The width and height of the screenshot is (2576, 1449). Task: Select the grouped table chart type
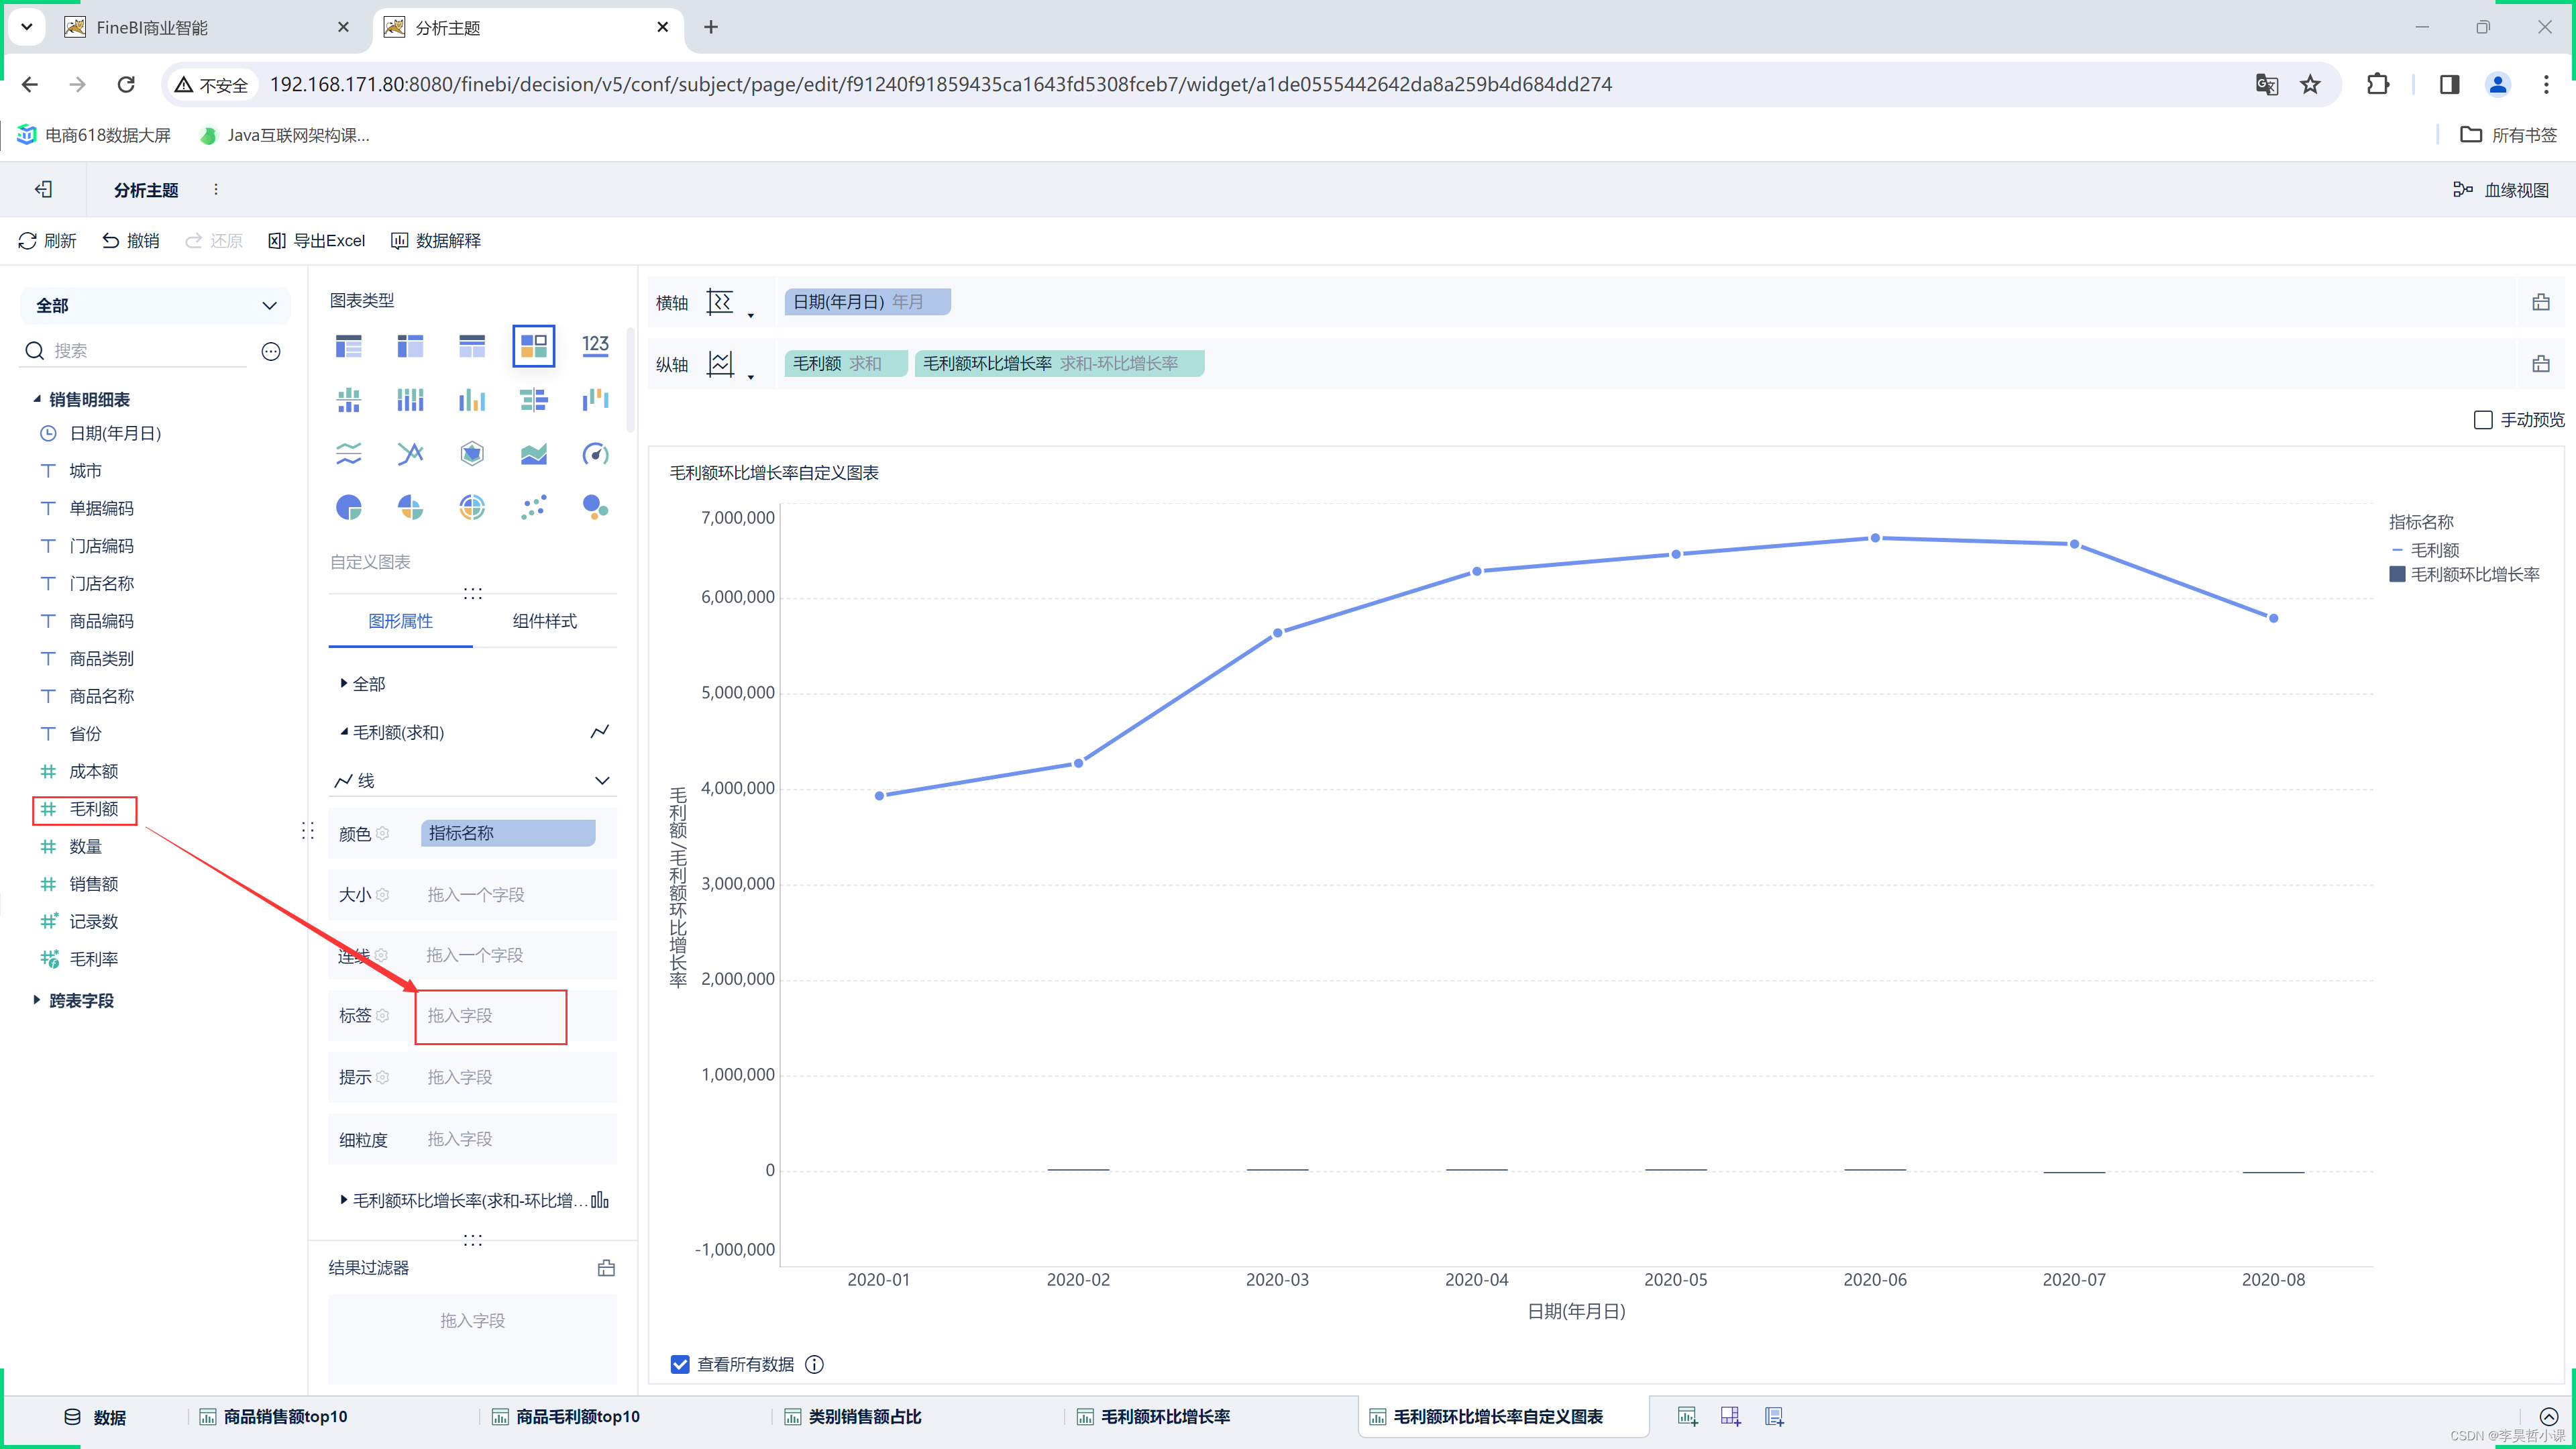coord(349,347)
